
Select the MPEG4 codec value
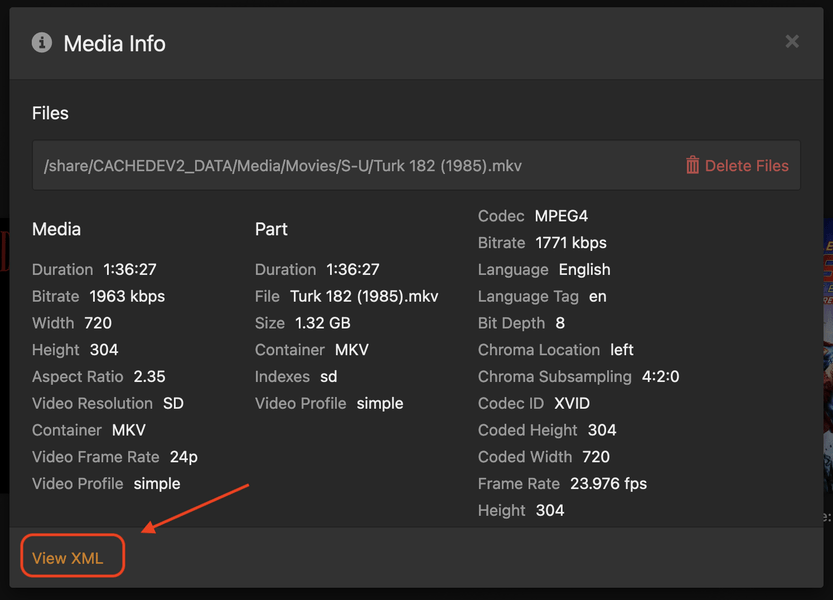tap(561, 216)
